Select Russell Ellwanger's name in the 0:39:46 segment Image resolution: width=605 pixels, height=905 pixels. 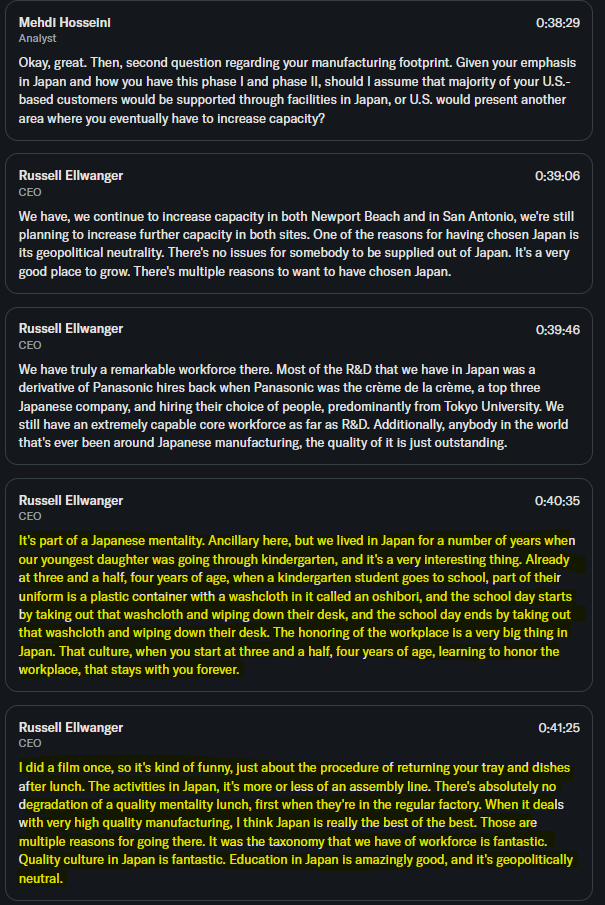[x=71, y=328]
